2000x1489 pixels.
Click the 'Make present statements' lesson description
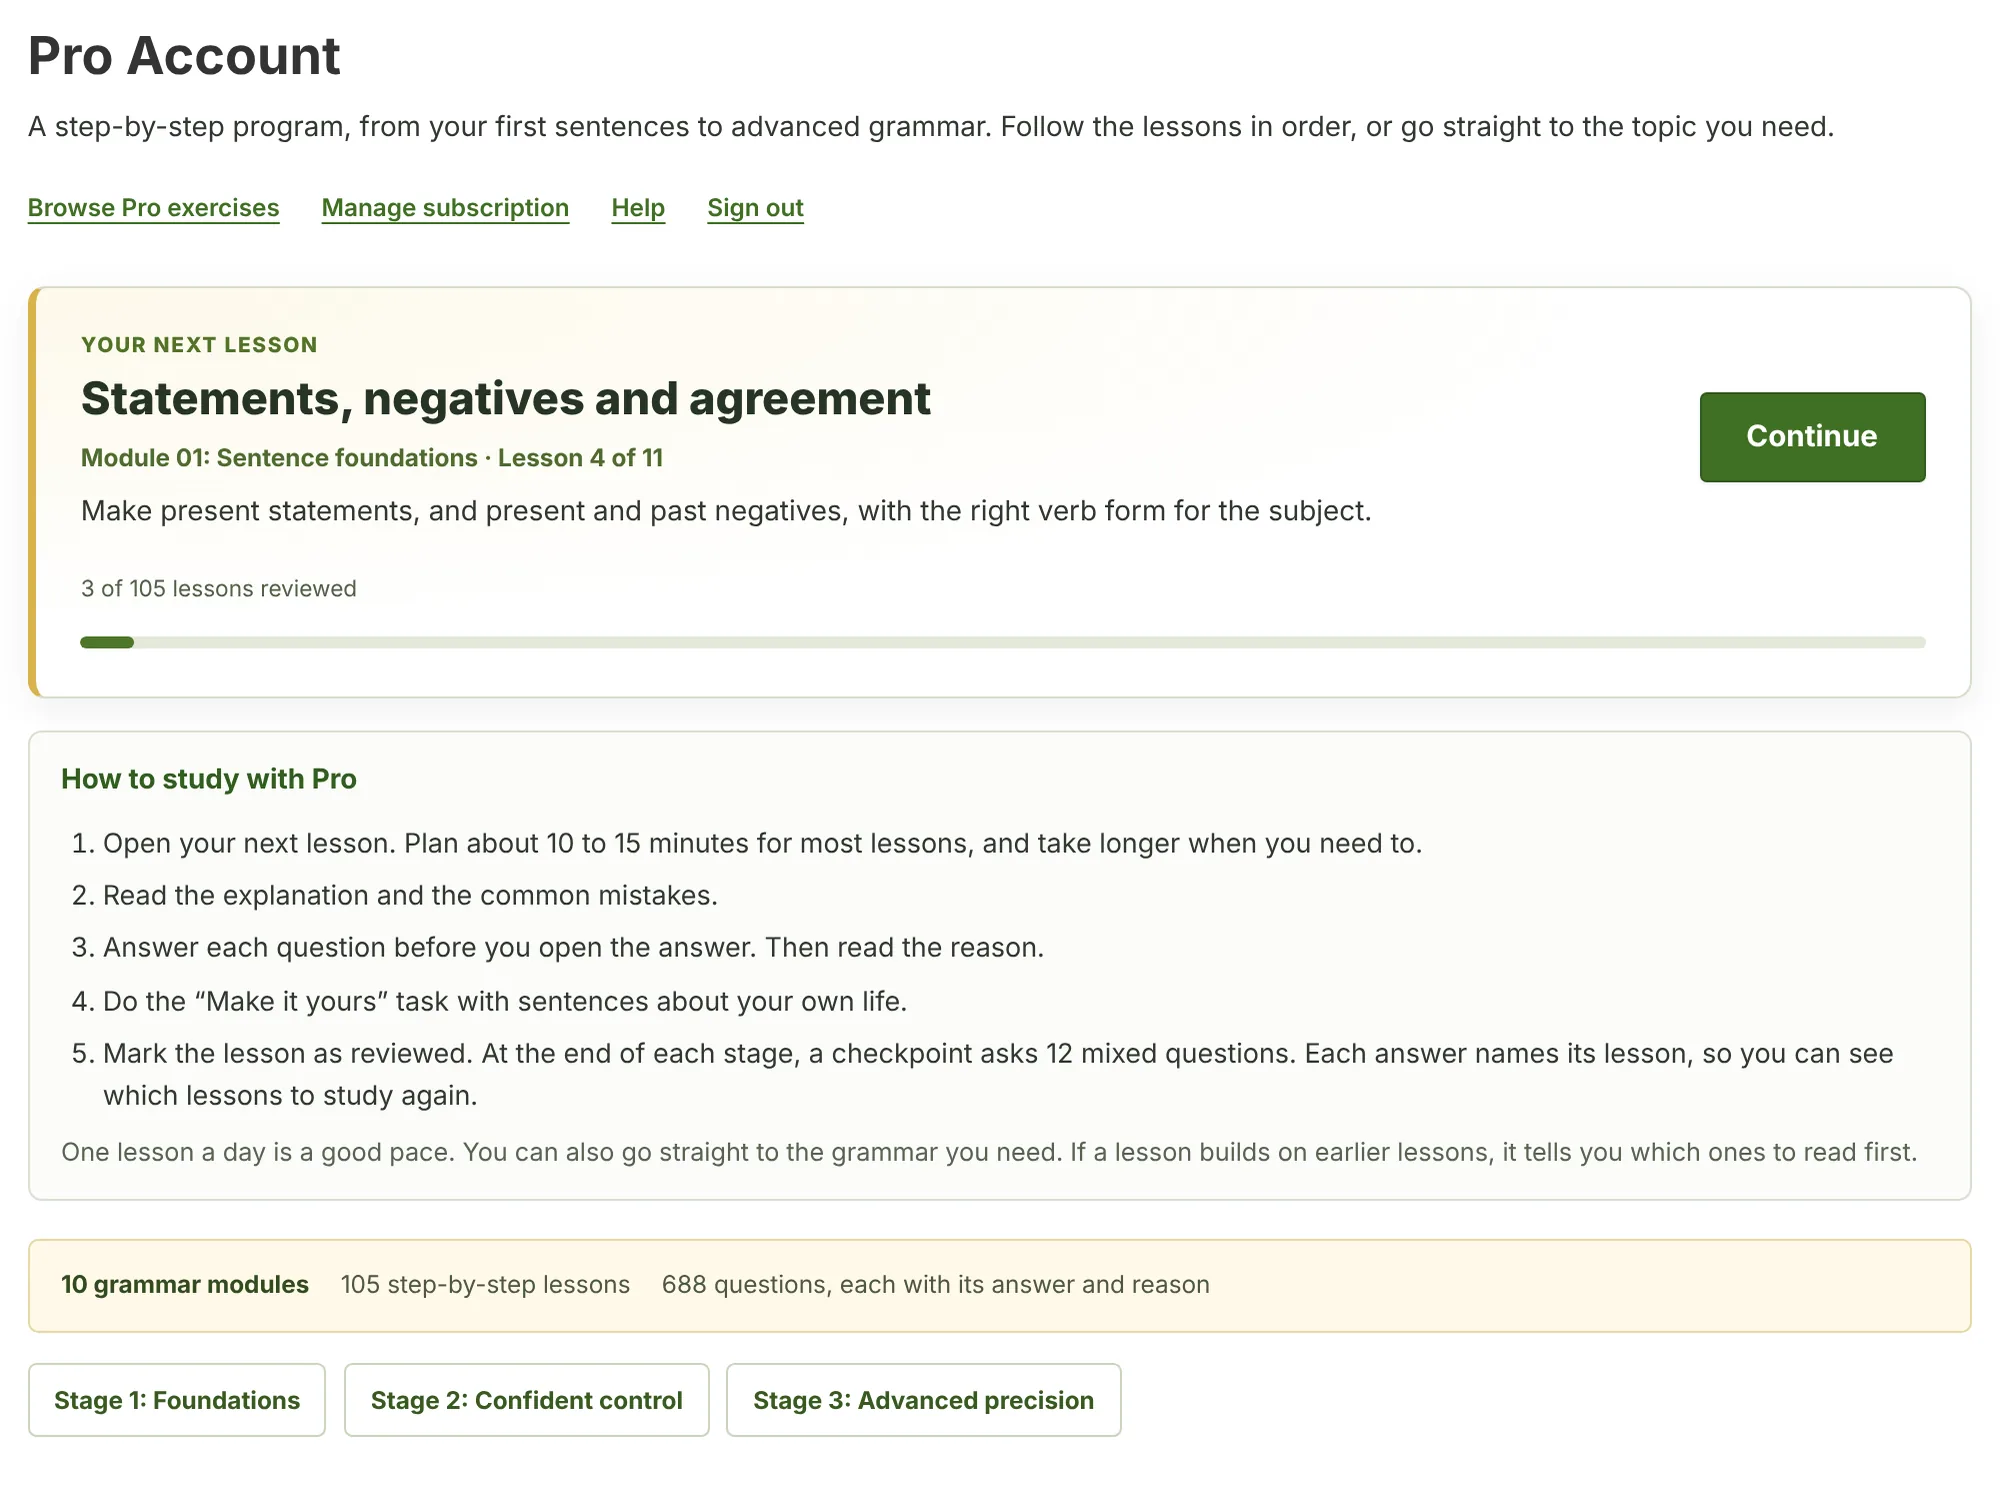(x=726, y=511)
